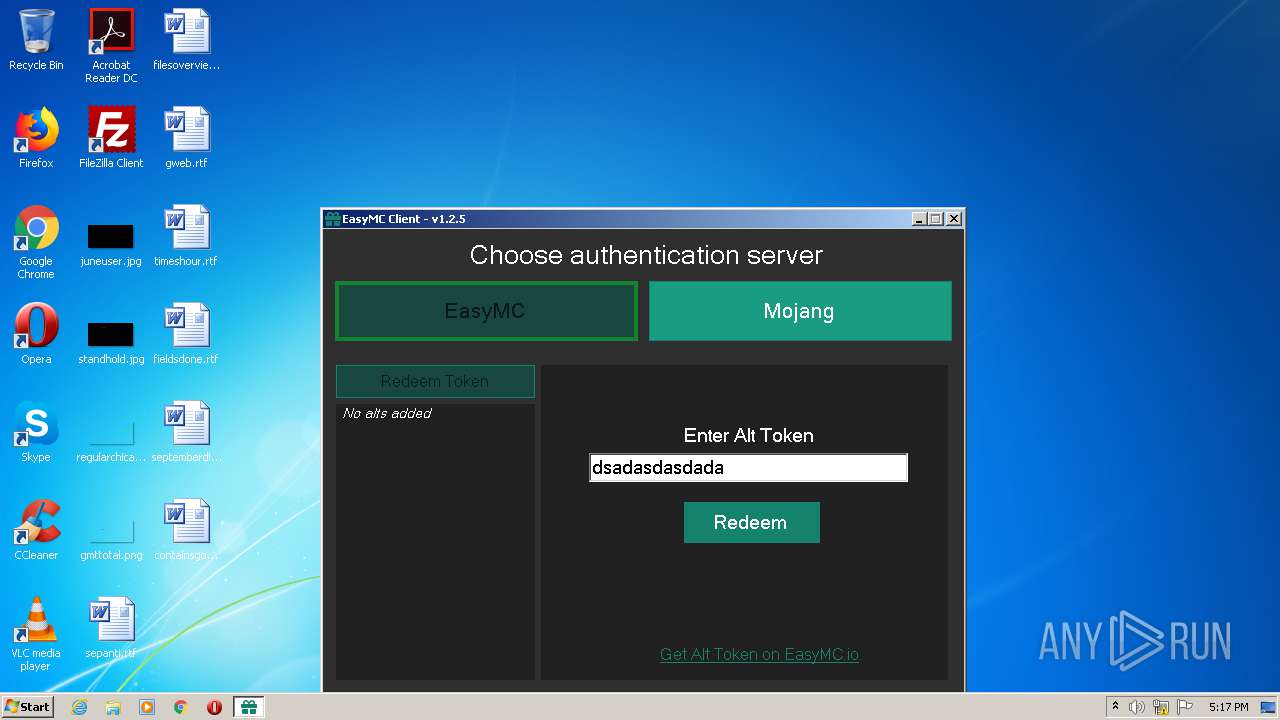The image size is (1280, 720).
Task: Choose EasyMC authentication server
Action: pos(486,311)
